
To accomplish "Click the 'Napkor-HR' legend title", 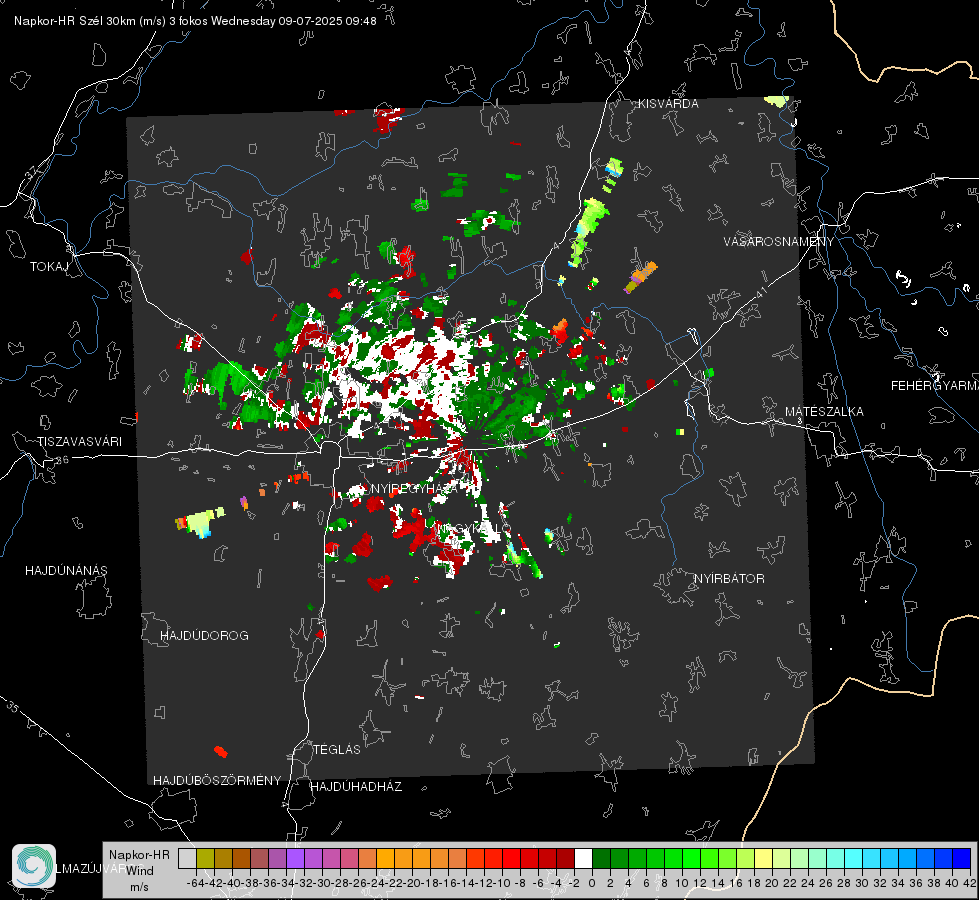I will (139, 855).
